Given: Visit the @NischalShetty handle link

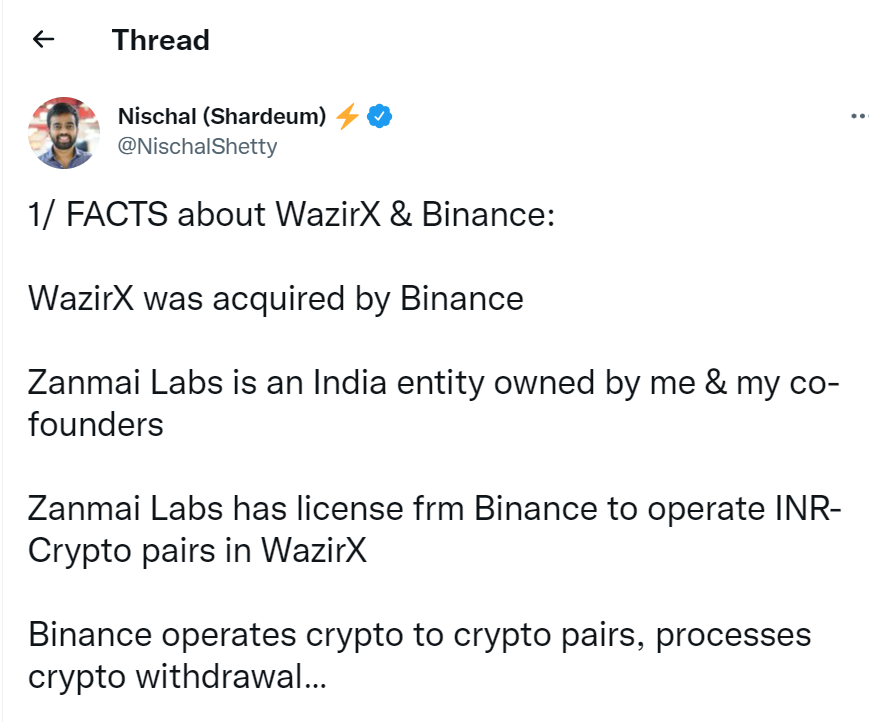Looking at the screenshot, I should tap(197, 146).
